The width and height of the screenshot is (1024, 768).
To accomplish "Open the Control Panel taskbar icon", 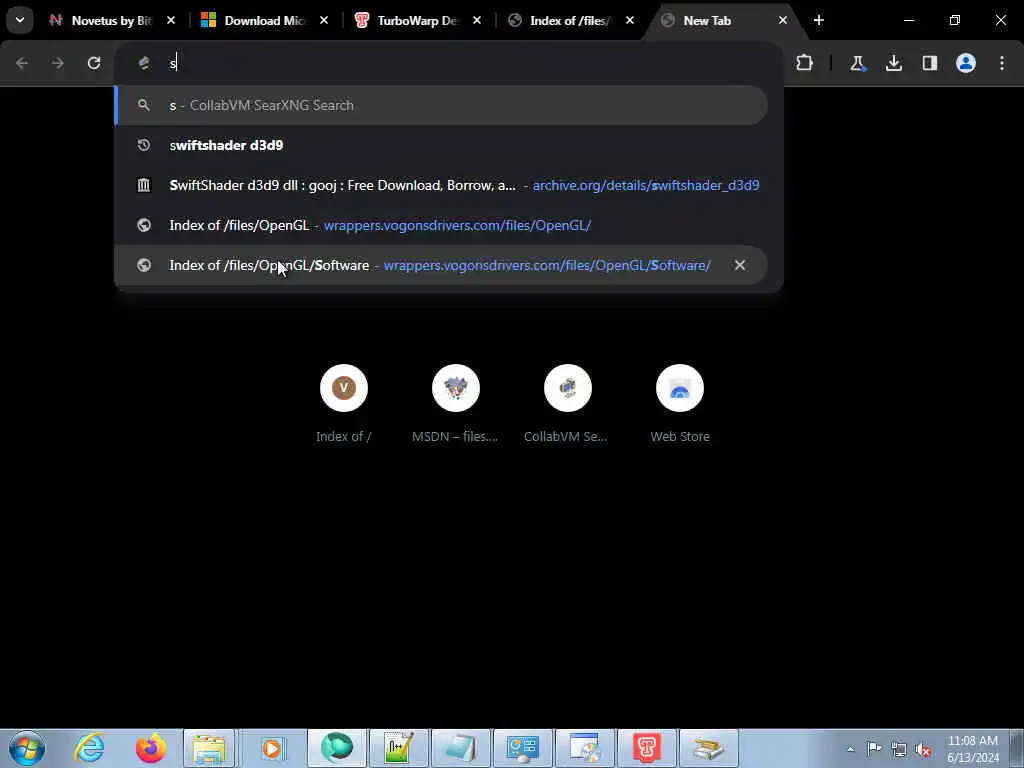I will 522,748.
